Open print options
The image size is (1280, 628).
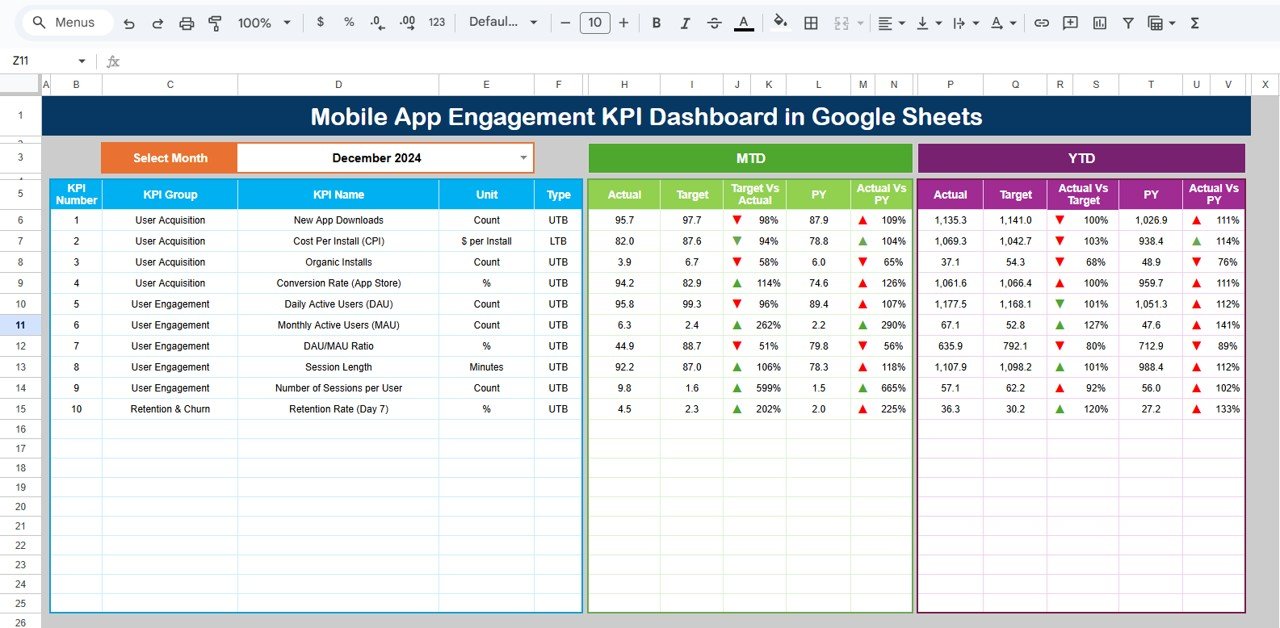[186, 22]
